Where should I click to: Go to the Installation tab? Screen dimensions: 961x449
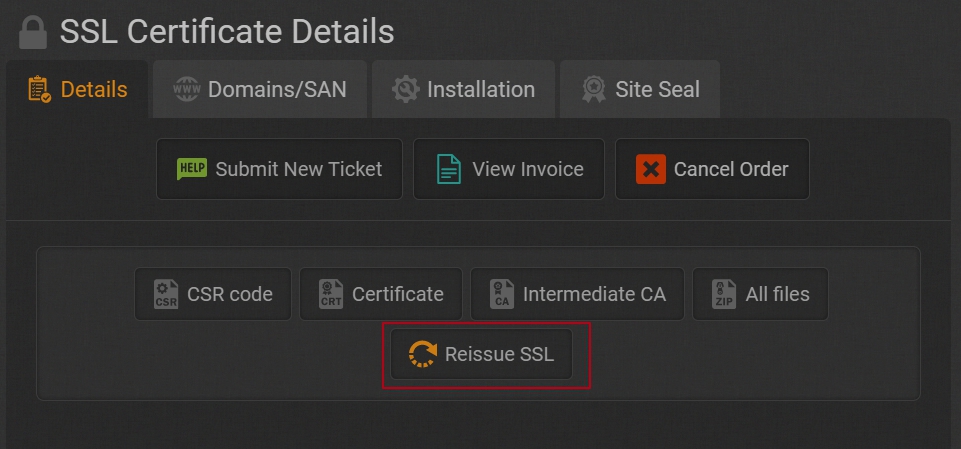tap(464, 90)
